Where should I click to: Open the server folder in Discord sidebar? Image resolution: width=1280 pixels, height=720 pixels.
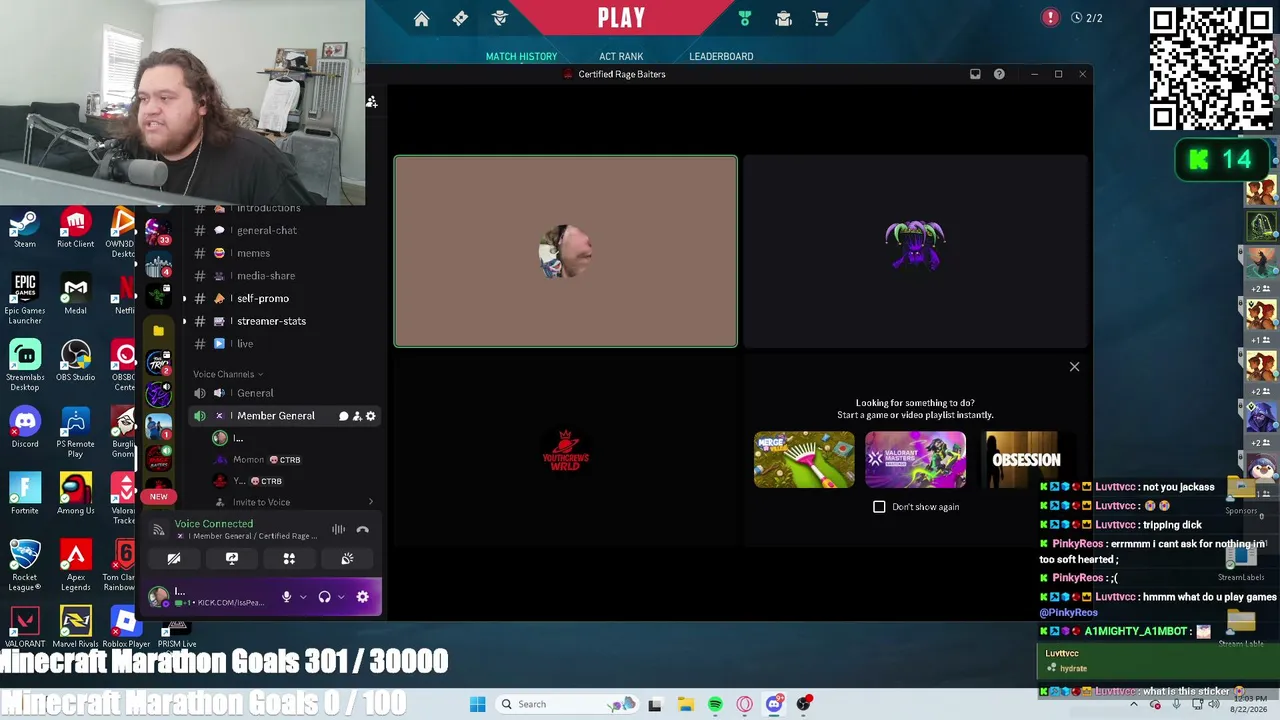tap(158, 330)
